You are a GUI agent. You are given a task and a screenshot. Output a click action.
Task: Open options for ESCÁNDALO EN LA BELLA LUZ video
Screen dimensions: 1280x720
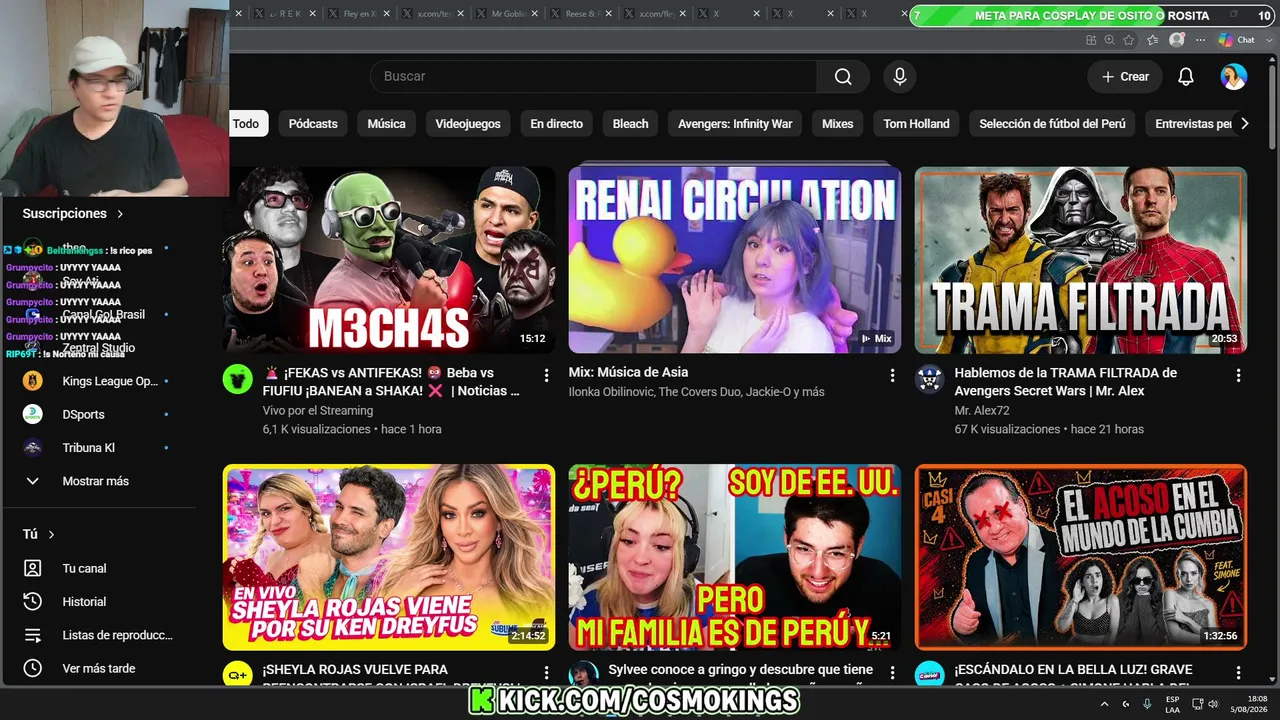point(1238,673)
